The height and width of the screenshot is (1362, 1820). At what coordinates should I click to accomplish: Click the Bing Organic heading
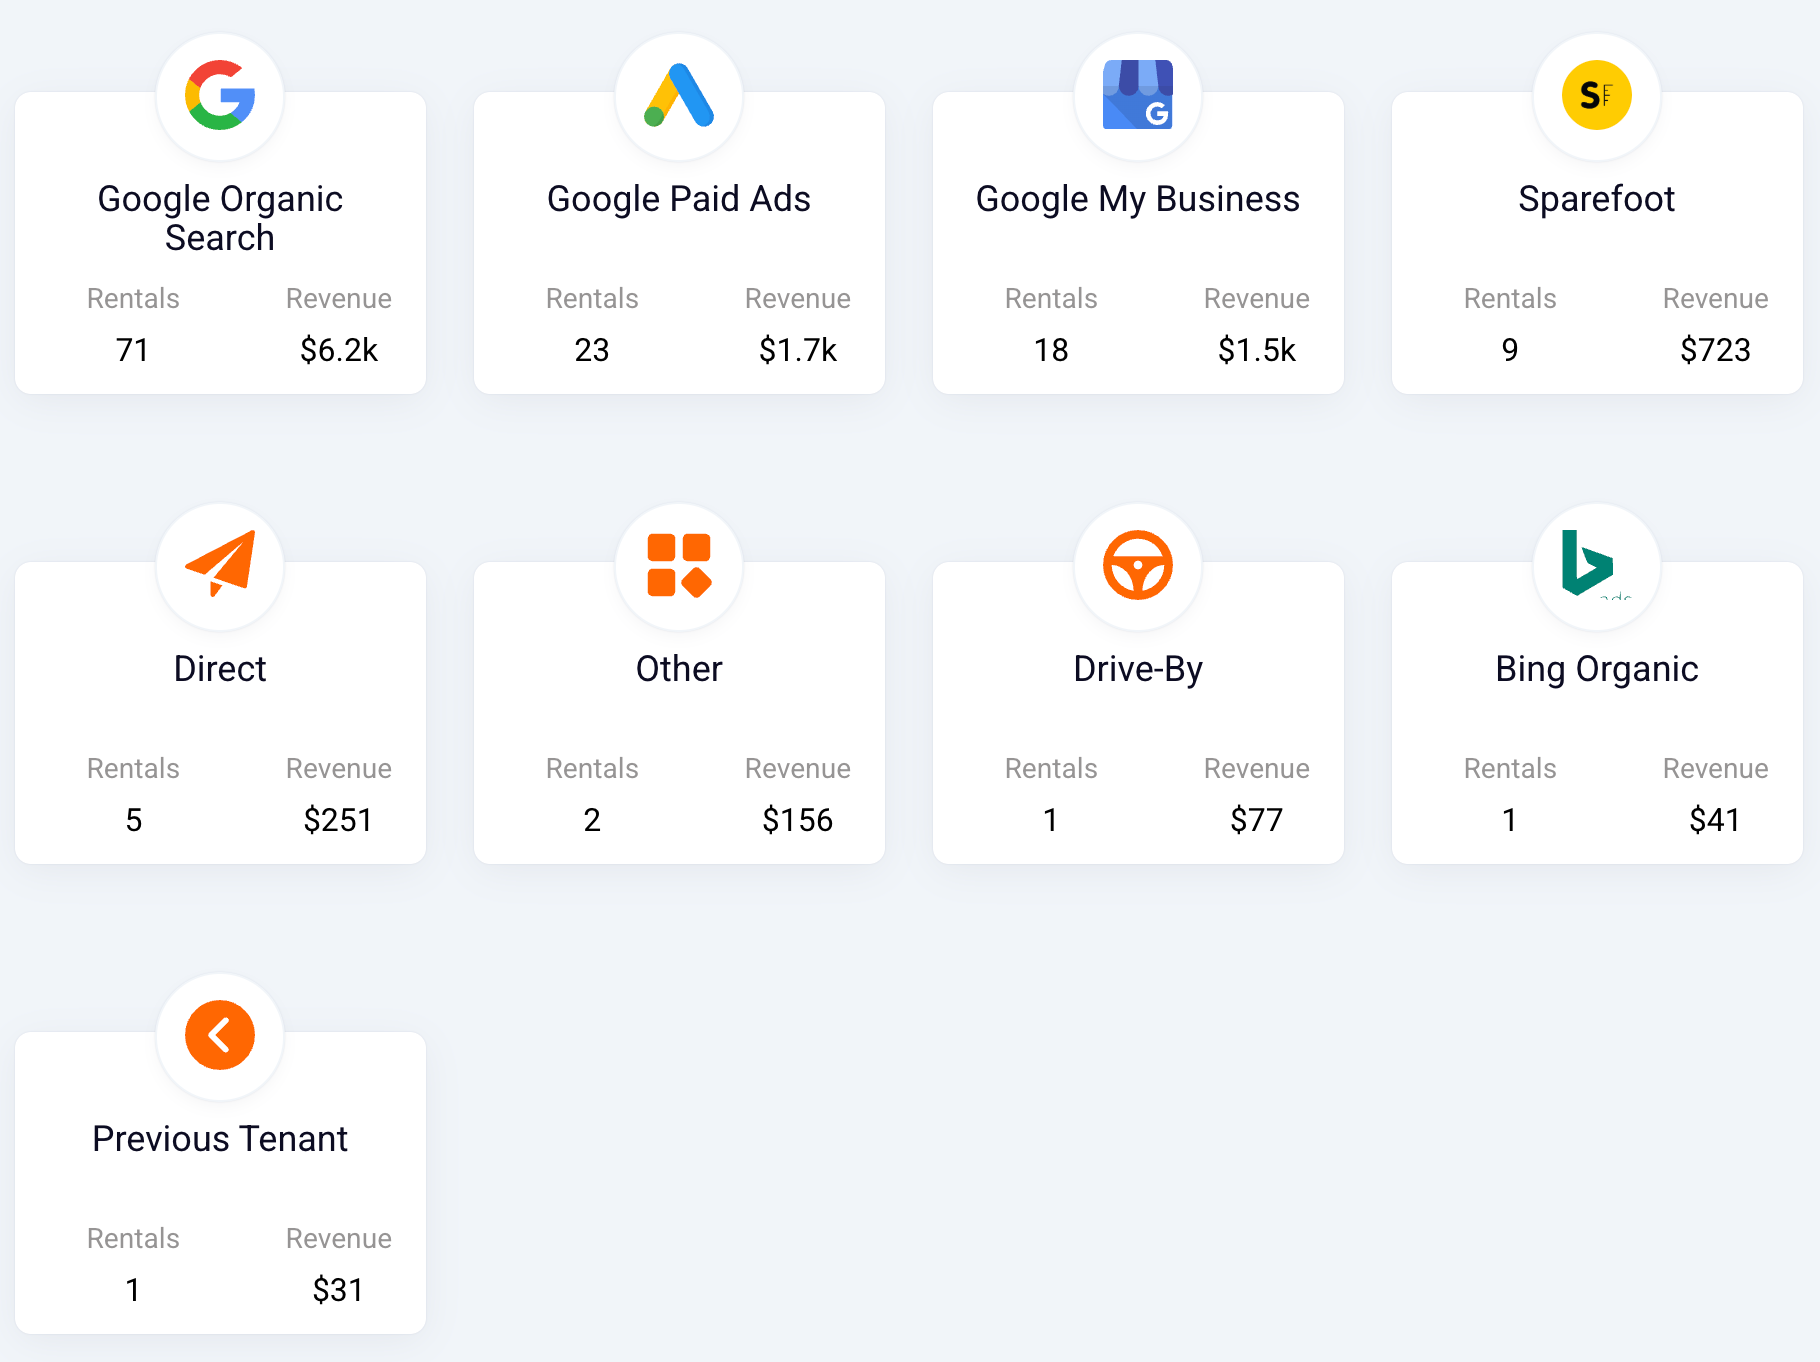(1597, 669)
